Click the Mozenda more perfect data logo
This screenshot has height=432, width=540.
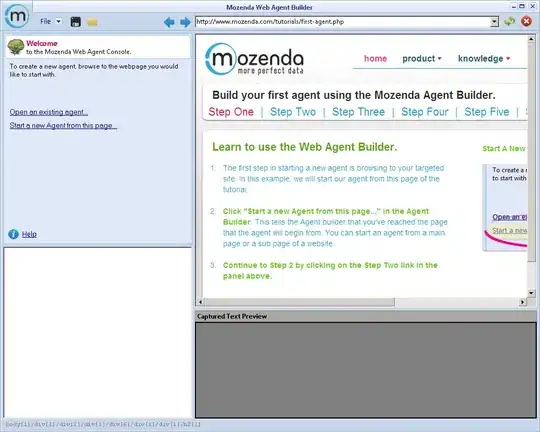point(254,59)
